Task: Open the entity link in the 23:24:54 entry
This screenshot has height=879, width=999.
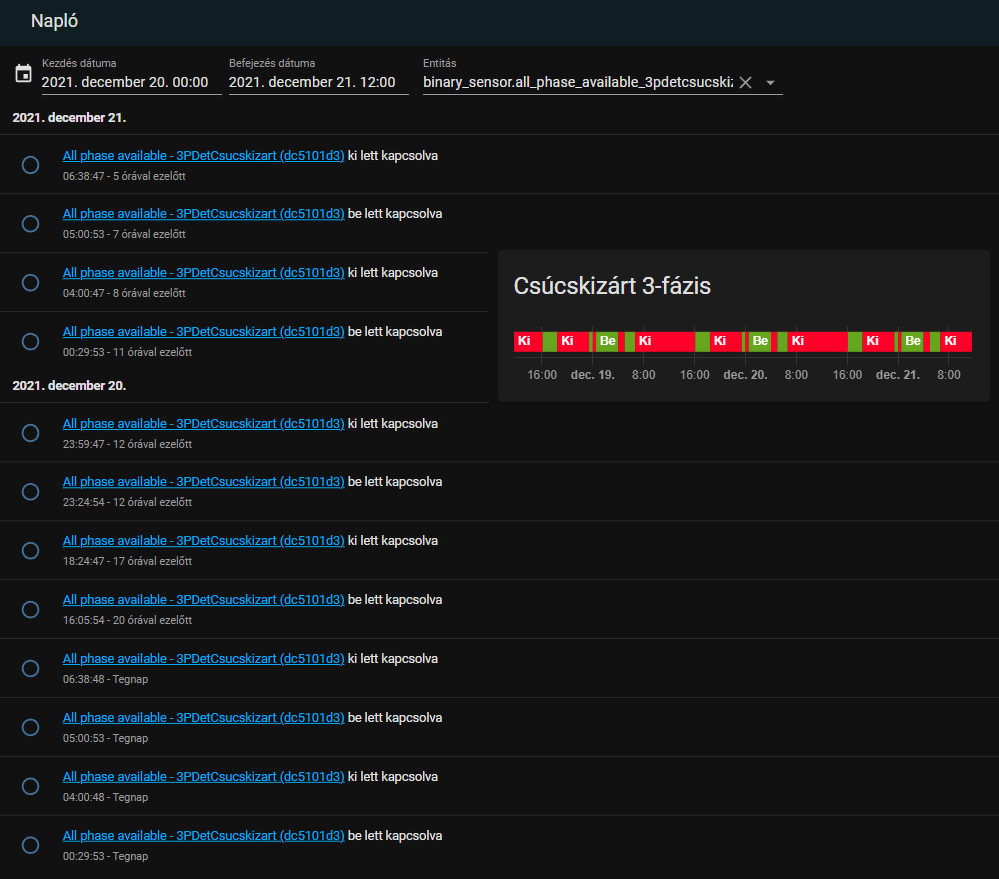Action: point(203,482)
